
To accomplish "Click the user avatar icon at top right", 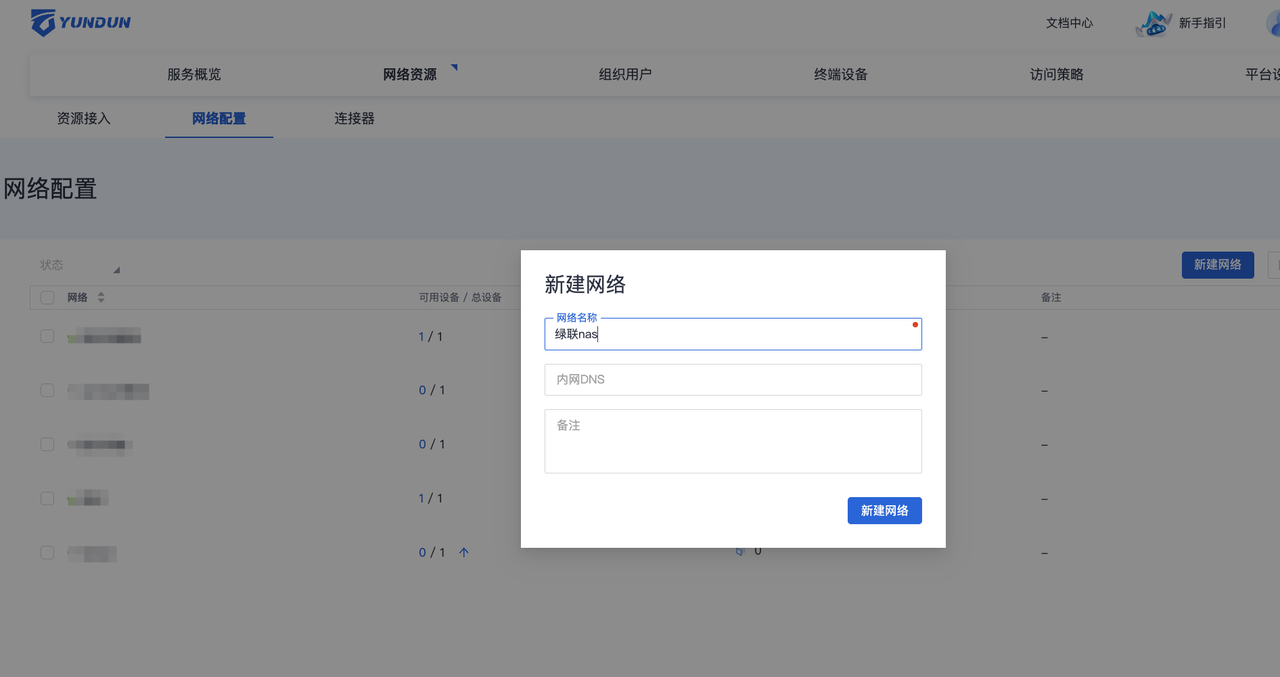I will click(1270, 22).
